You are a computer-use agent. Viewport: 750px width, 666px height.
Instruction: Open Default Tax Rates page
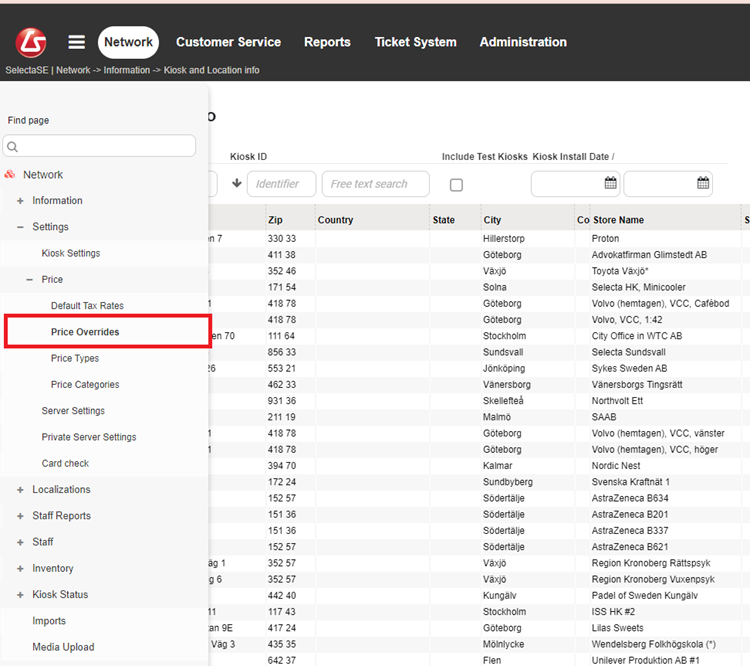pos(87,306)
